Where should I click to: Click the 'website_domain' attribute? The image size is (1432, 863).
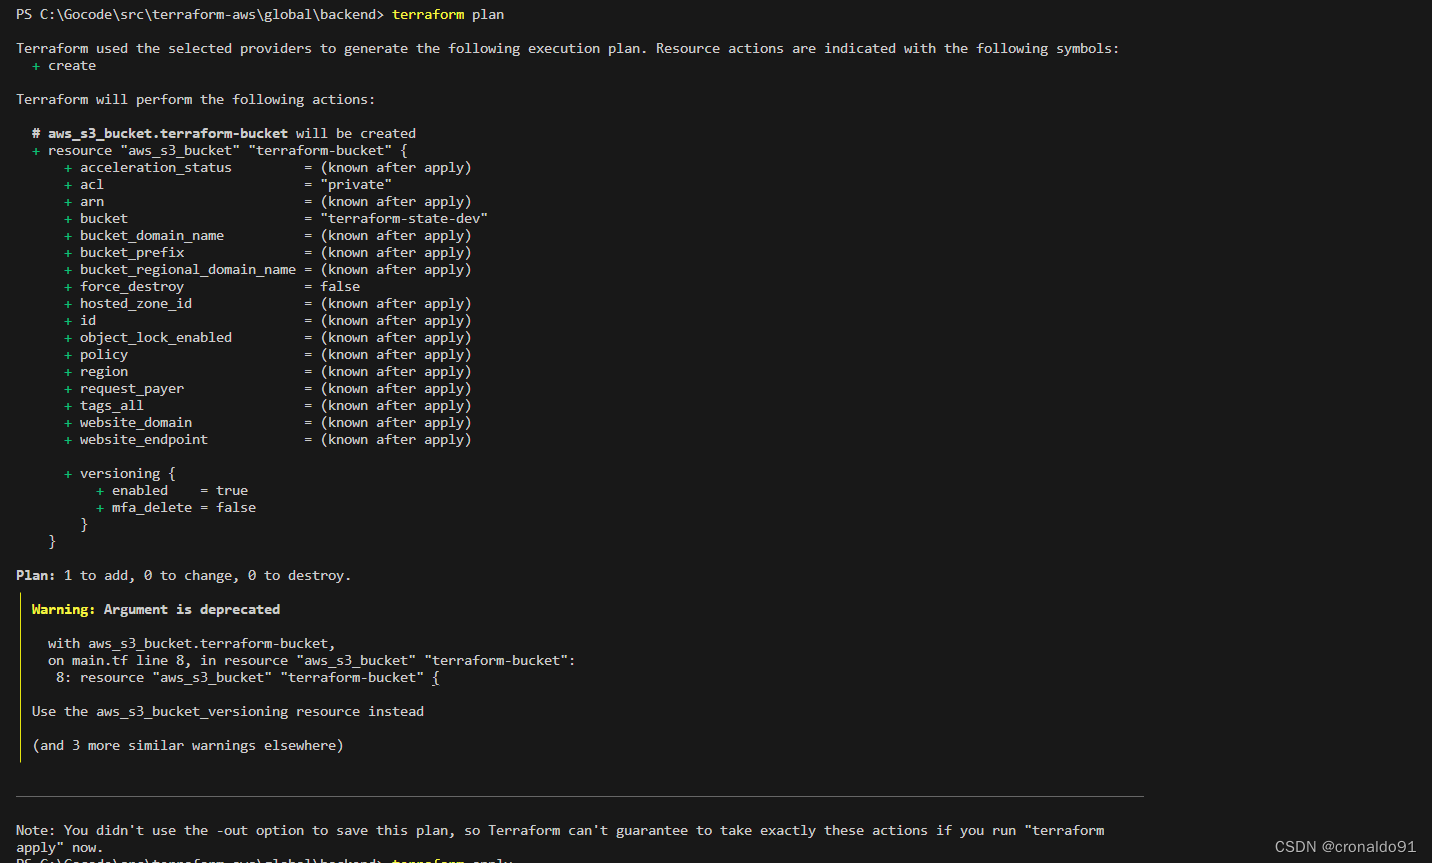[136, 423]
